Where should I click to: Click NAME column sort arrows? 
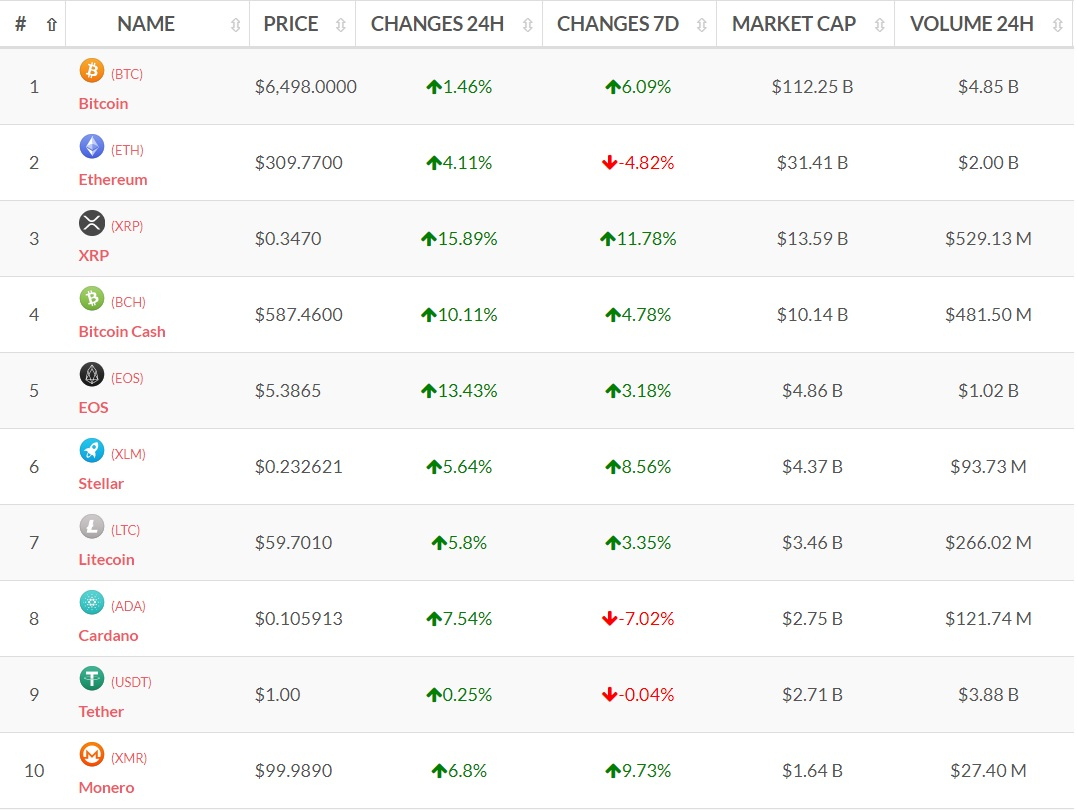pyautogui.click(x=236, y=25)
